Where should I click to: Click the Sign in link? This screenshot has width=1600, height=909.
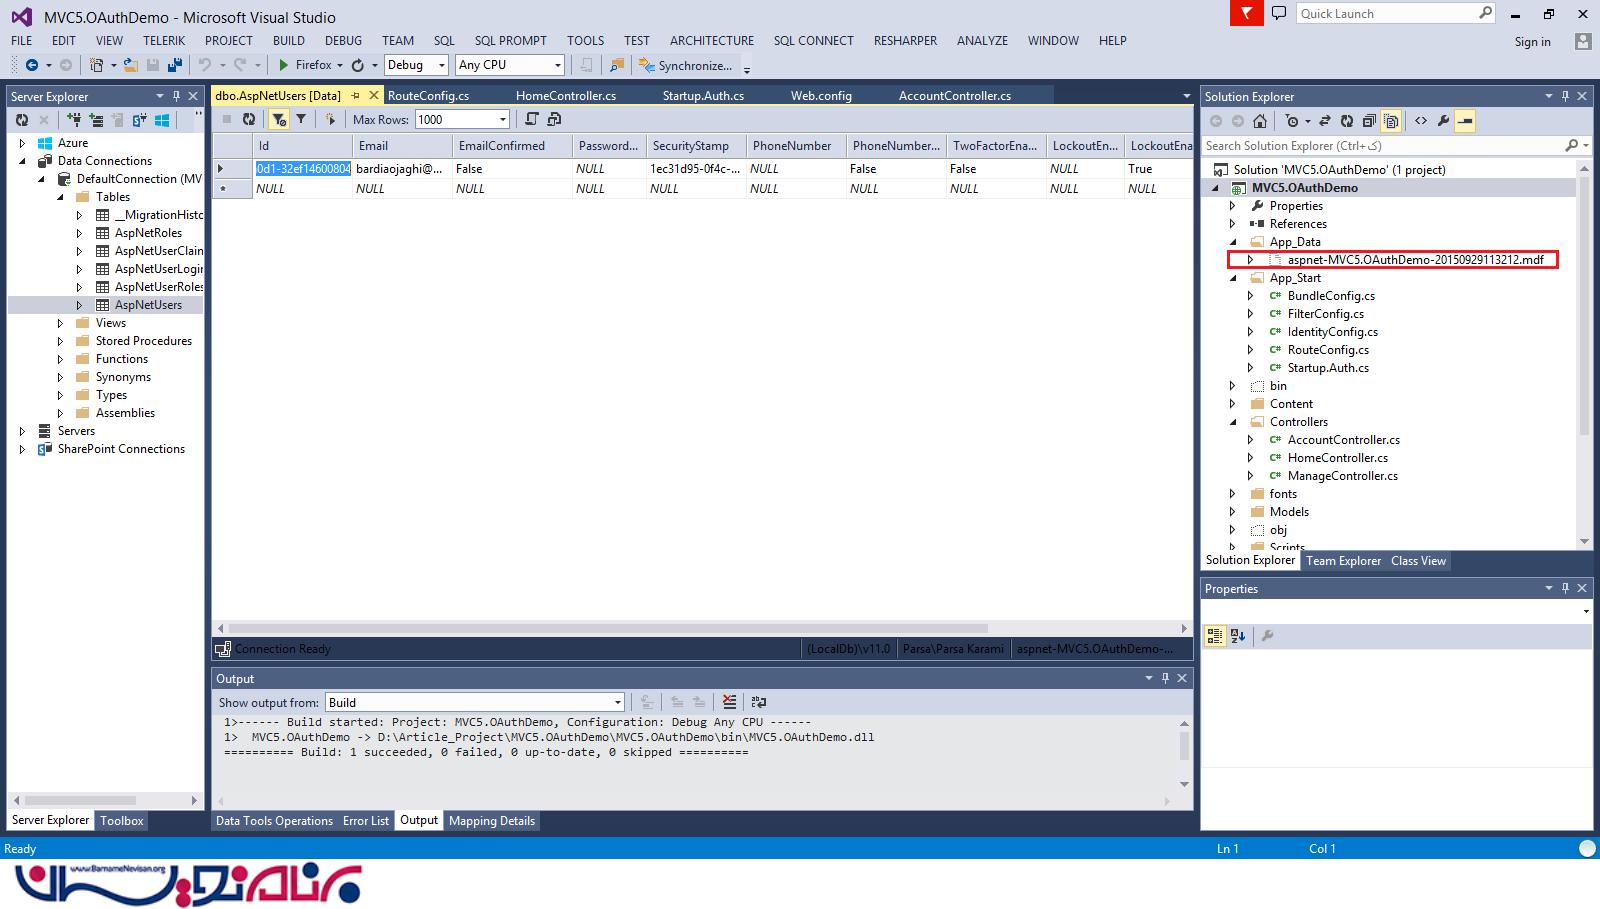coord(1532,42)
